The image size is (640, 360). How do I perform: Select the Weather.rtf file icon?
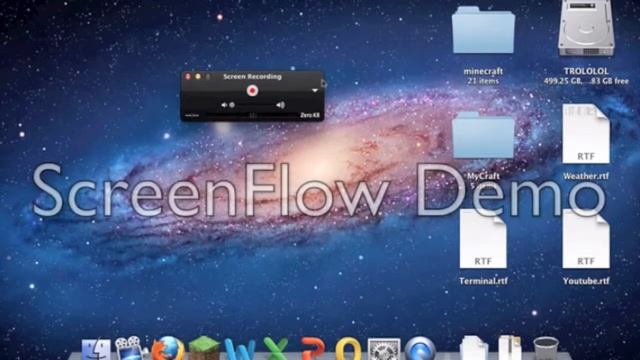tap(586, 134)
